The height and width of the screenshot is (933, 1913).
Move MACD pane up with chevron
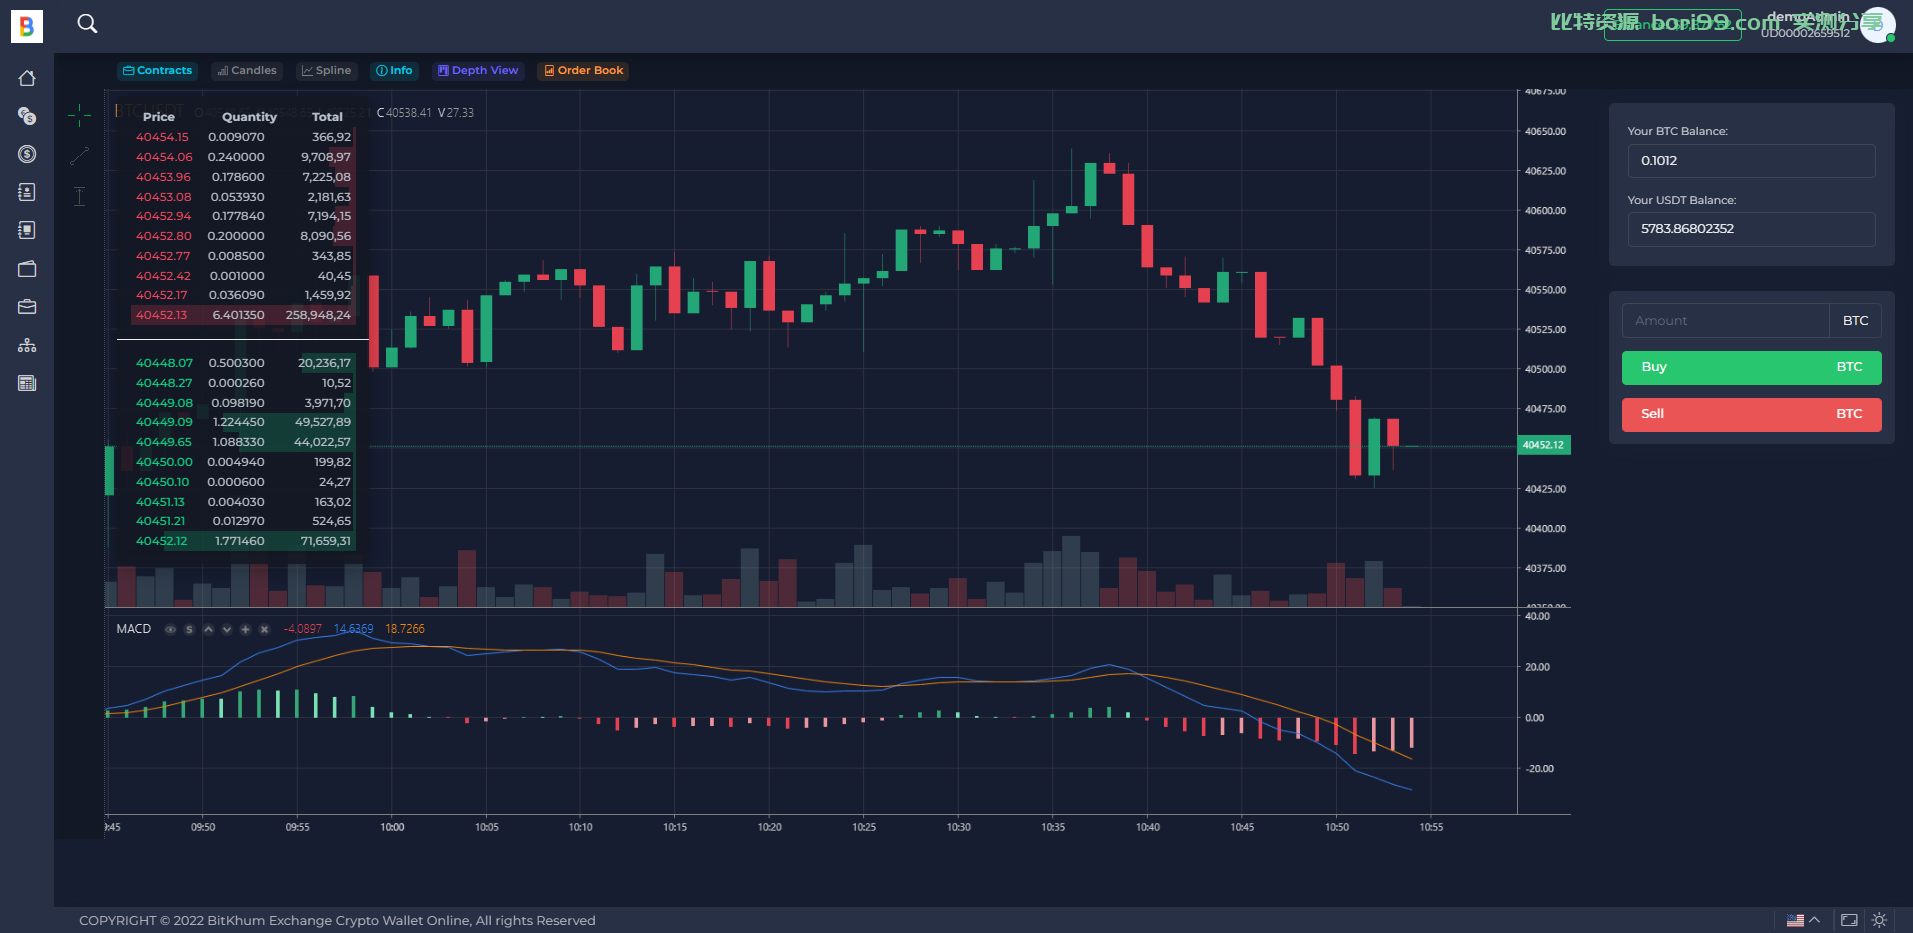[x=208, y=629]
